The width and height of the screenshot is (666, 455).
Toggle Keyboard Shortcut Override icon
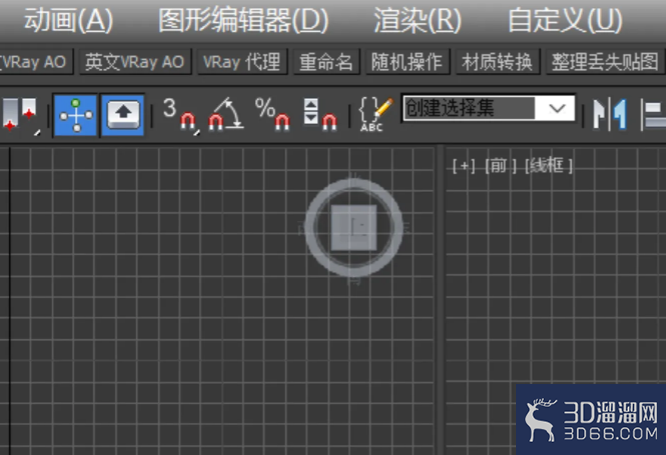coord(123,115)
